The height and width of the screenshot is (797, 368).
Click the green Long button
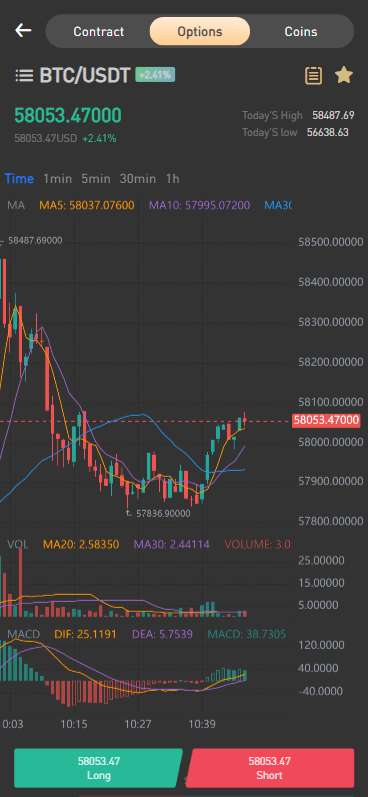pyautogui.click(x=98, y=768)
